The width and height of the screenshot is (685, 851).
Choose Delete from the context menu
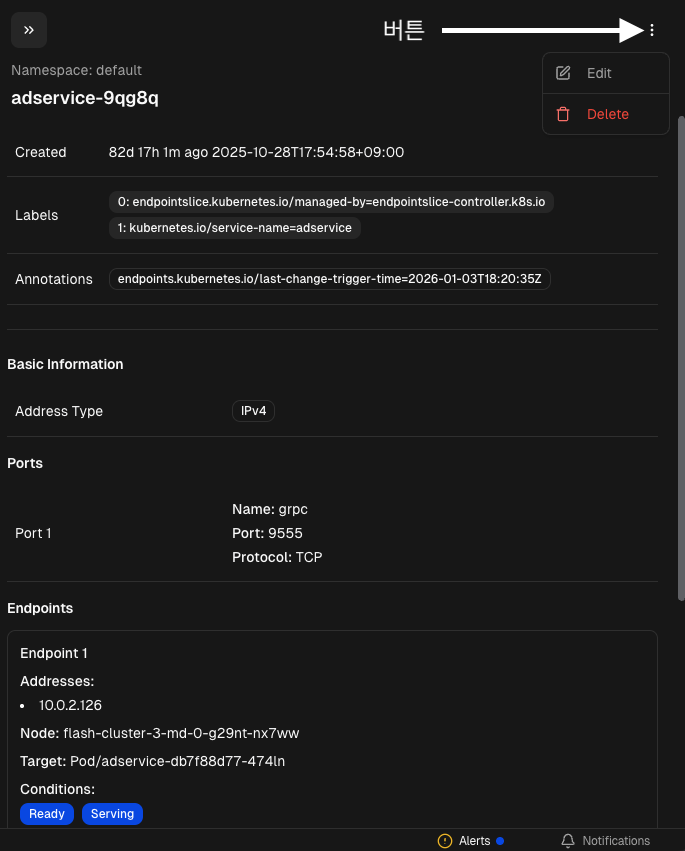pos(607,114)
